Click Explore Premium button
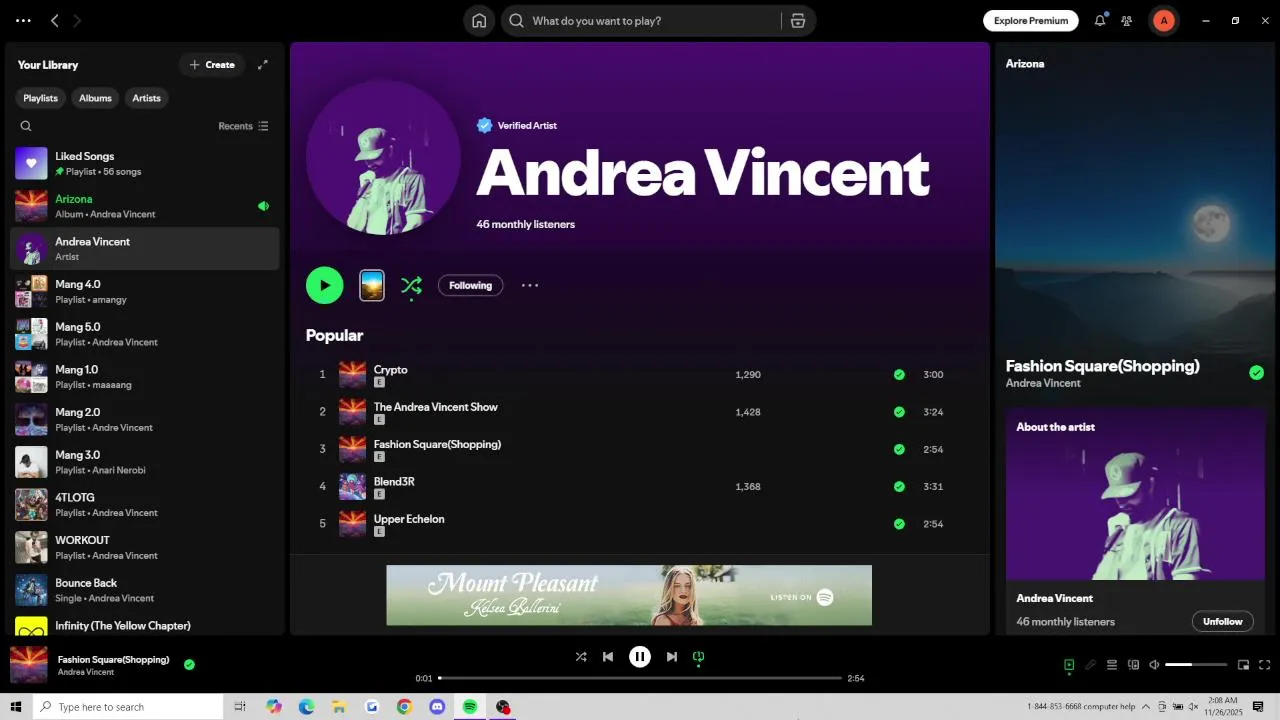The image size is (1280, 720). coord(1031,21)
